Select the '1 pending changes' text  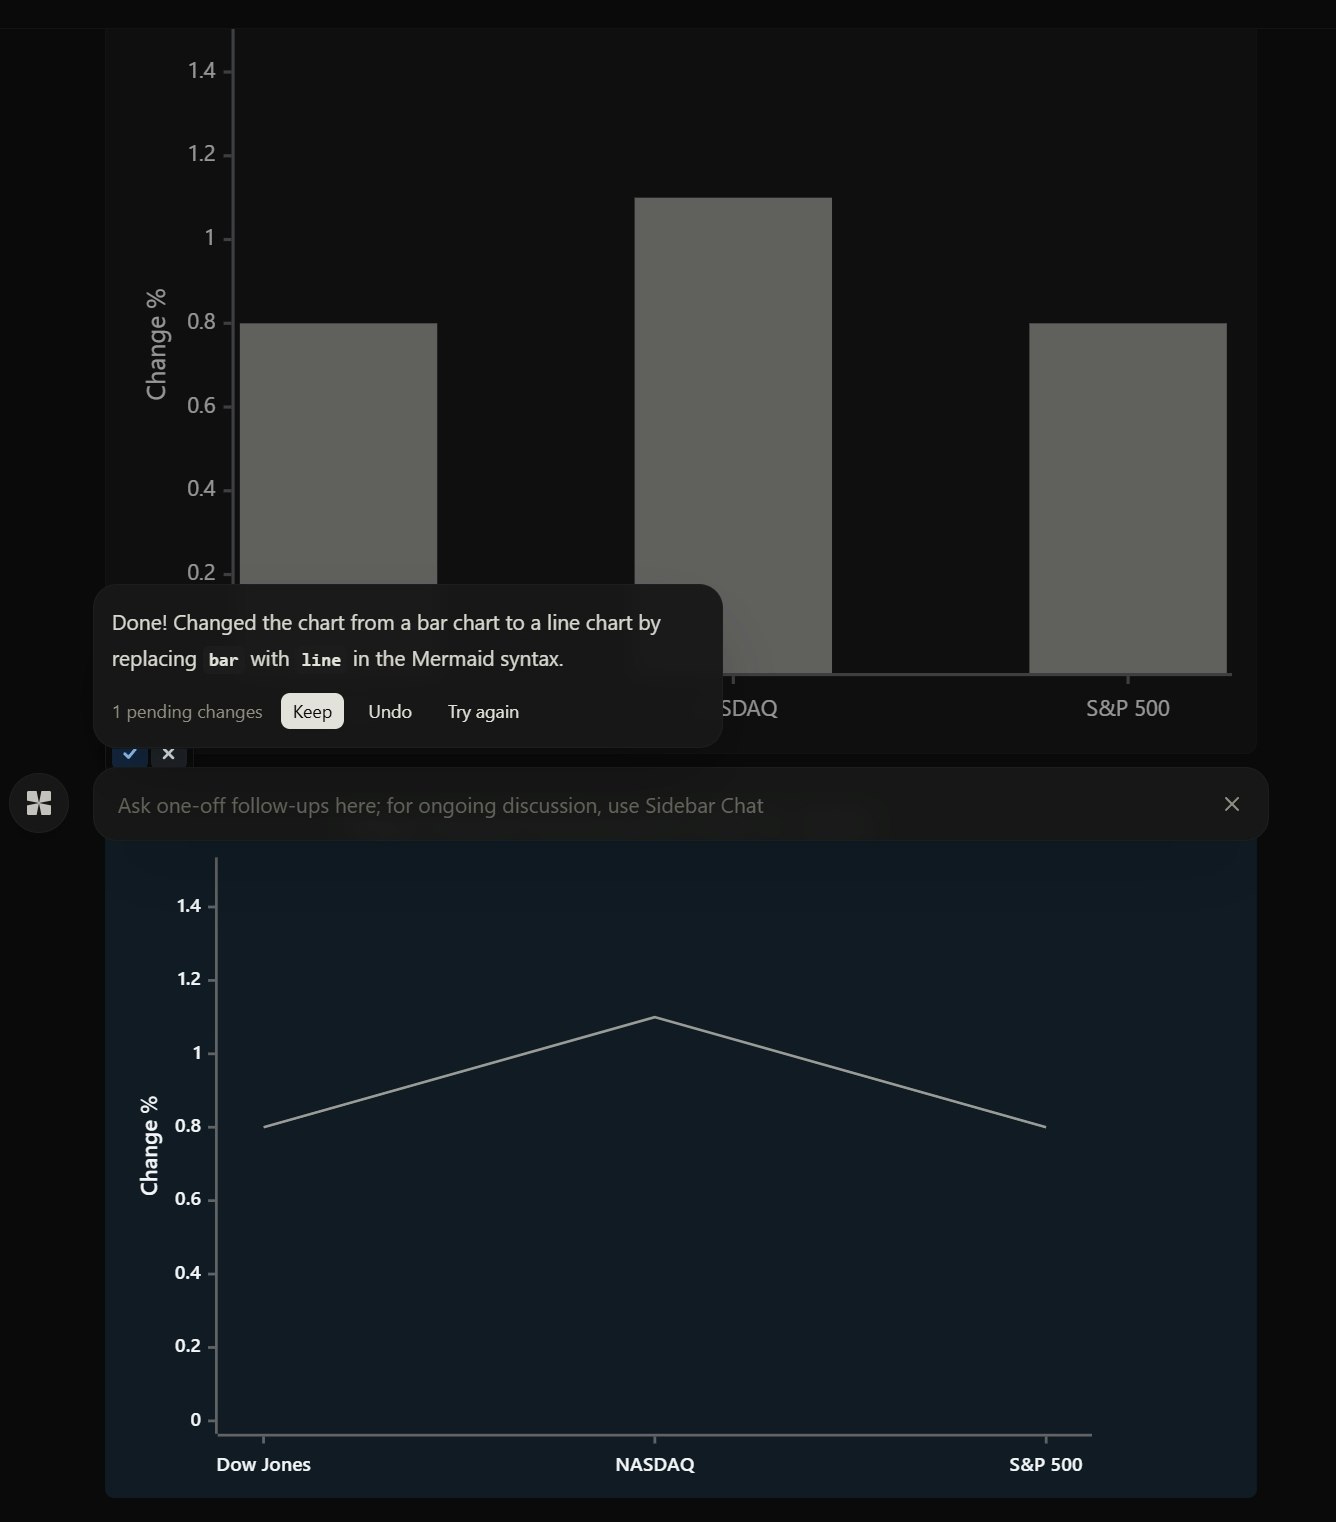[187, 712]
